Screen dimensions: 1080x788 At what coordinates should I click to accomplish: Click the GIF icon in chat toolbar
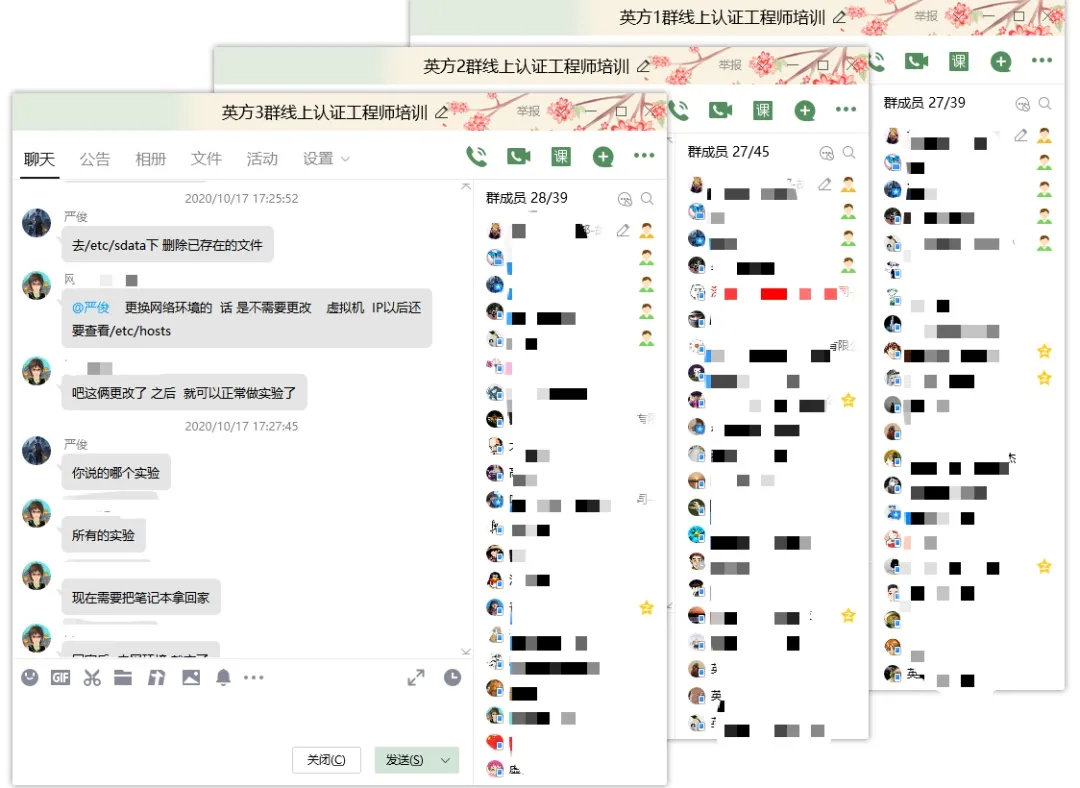tap(61, 677)
